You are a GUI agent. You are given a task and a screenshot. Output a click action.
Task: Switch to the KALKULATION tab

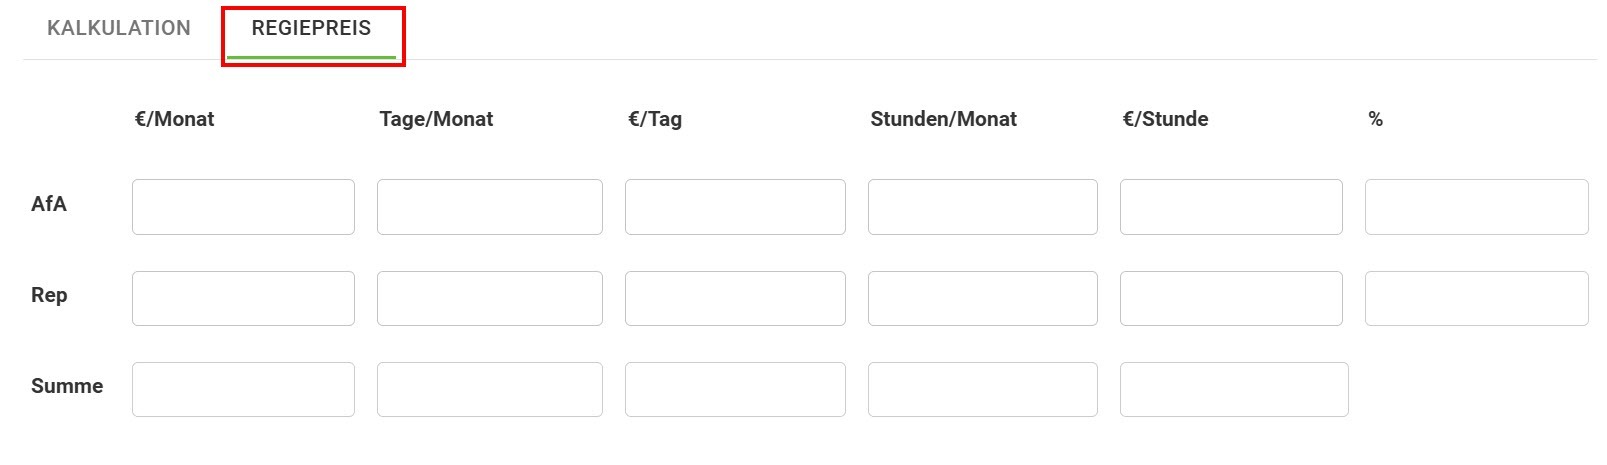pyautogui.click(x=119, y=28)
